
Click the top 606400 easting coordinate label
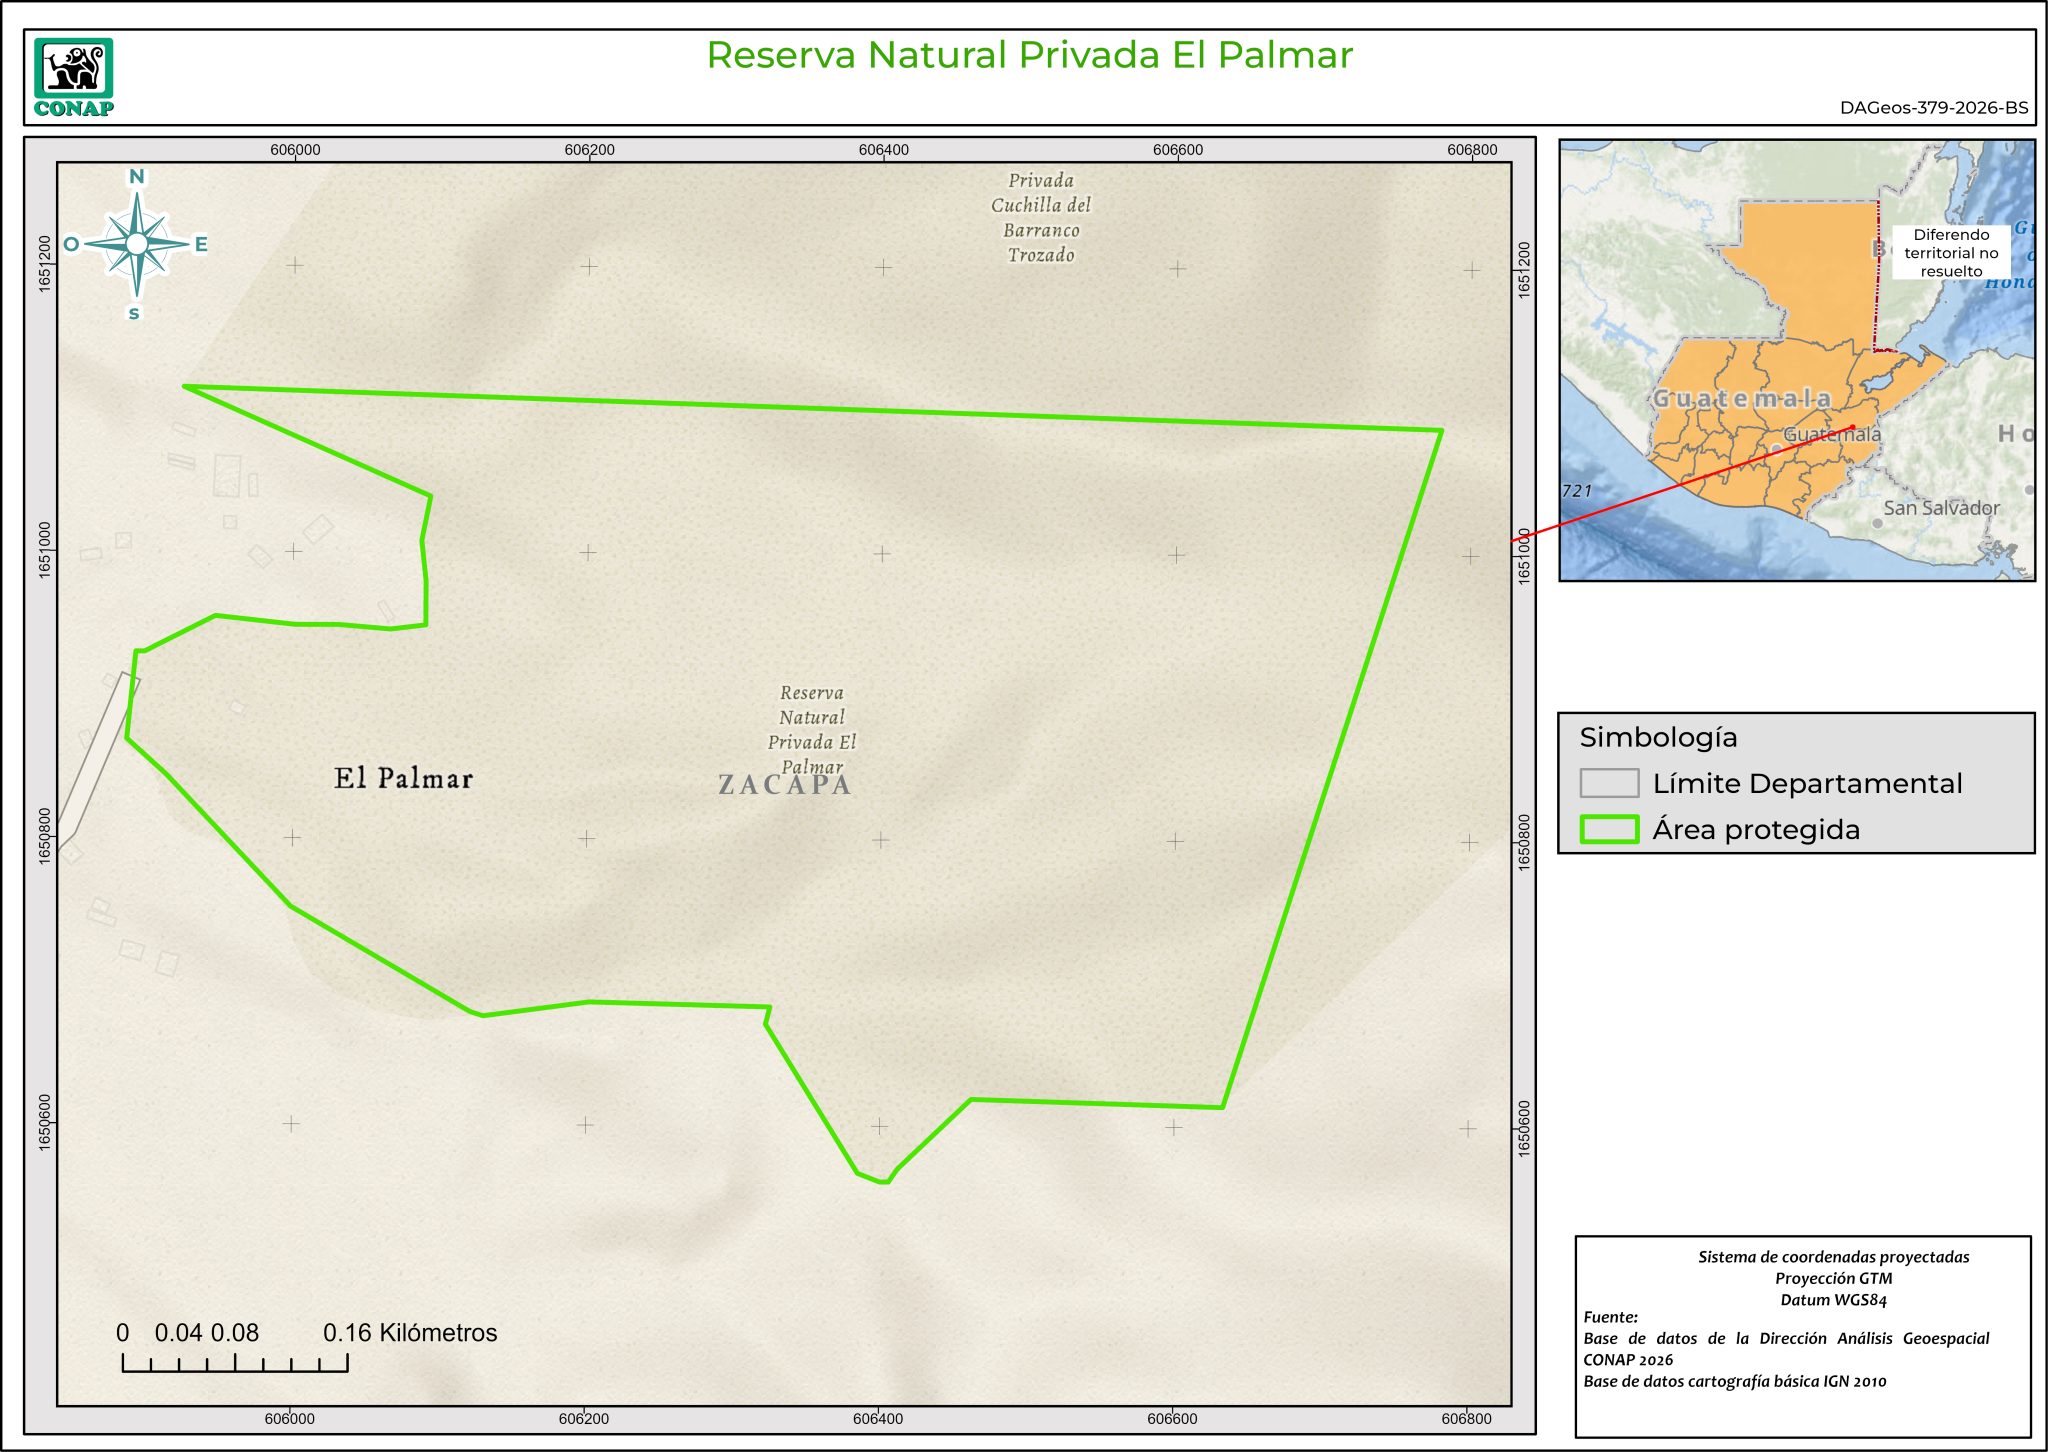pyautogui.click(x=884, y=150)
